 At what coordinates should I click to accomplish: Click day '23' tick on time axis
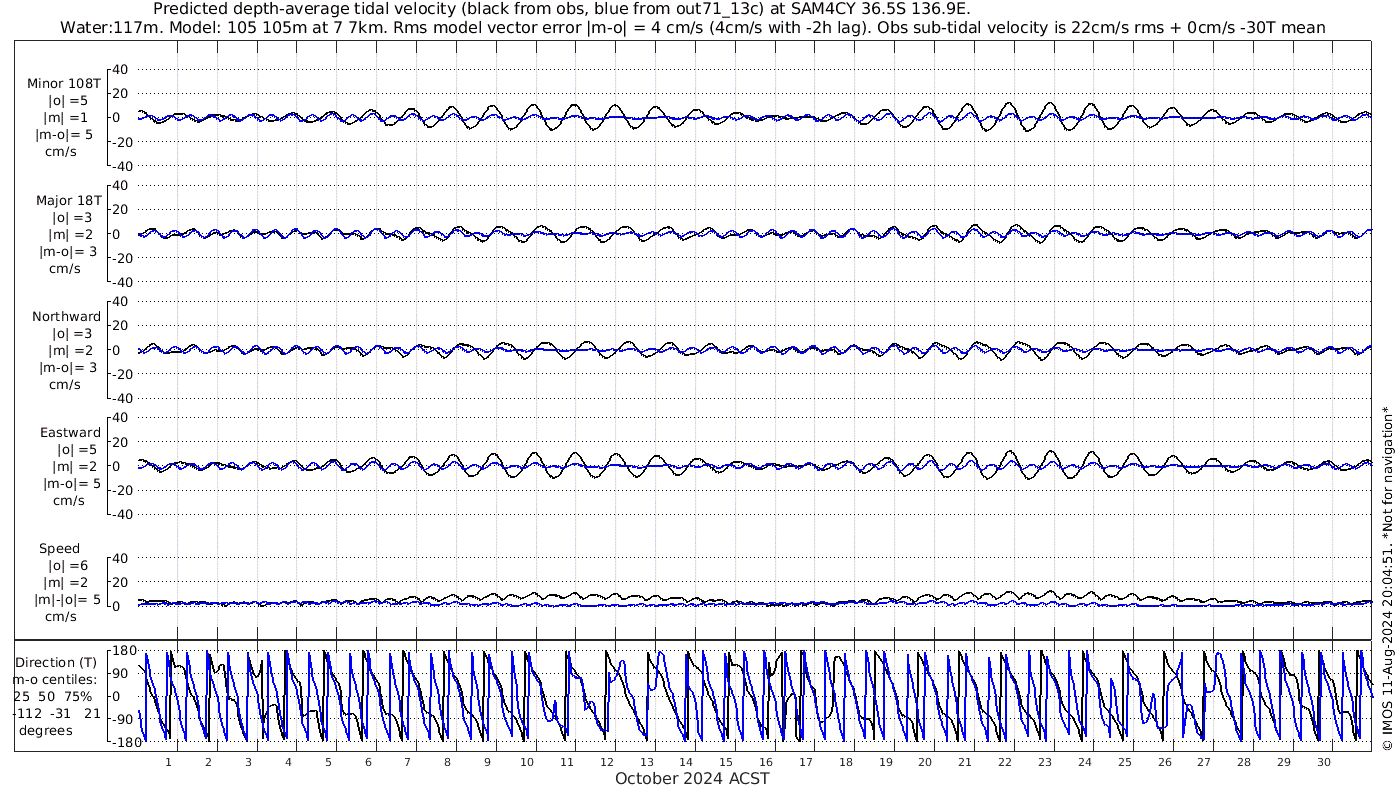[1045, 762]
